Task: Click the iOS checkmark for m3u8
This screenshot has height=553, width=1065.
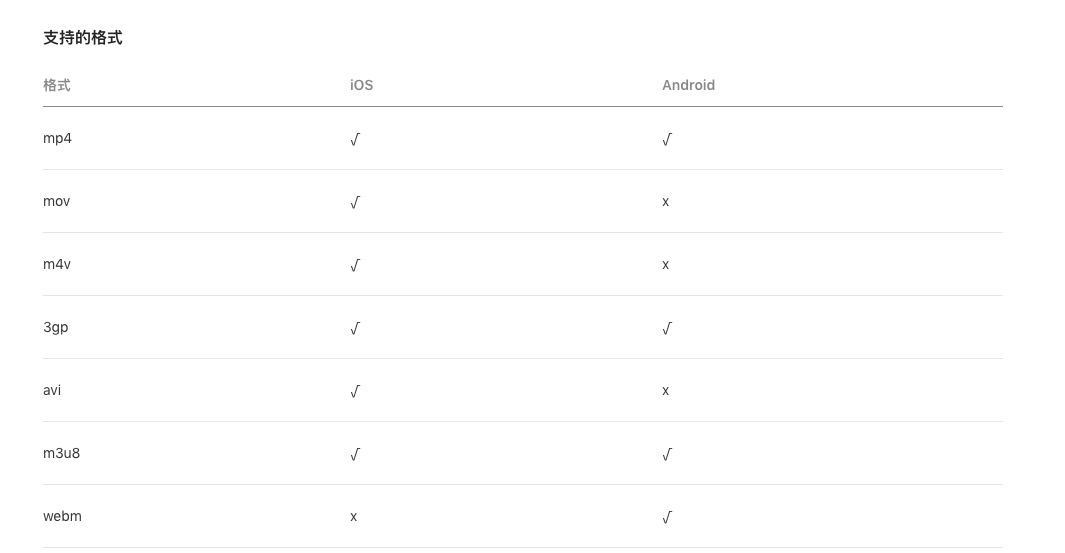Action: 355,454
